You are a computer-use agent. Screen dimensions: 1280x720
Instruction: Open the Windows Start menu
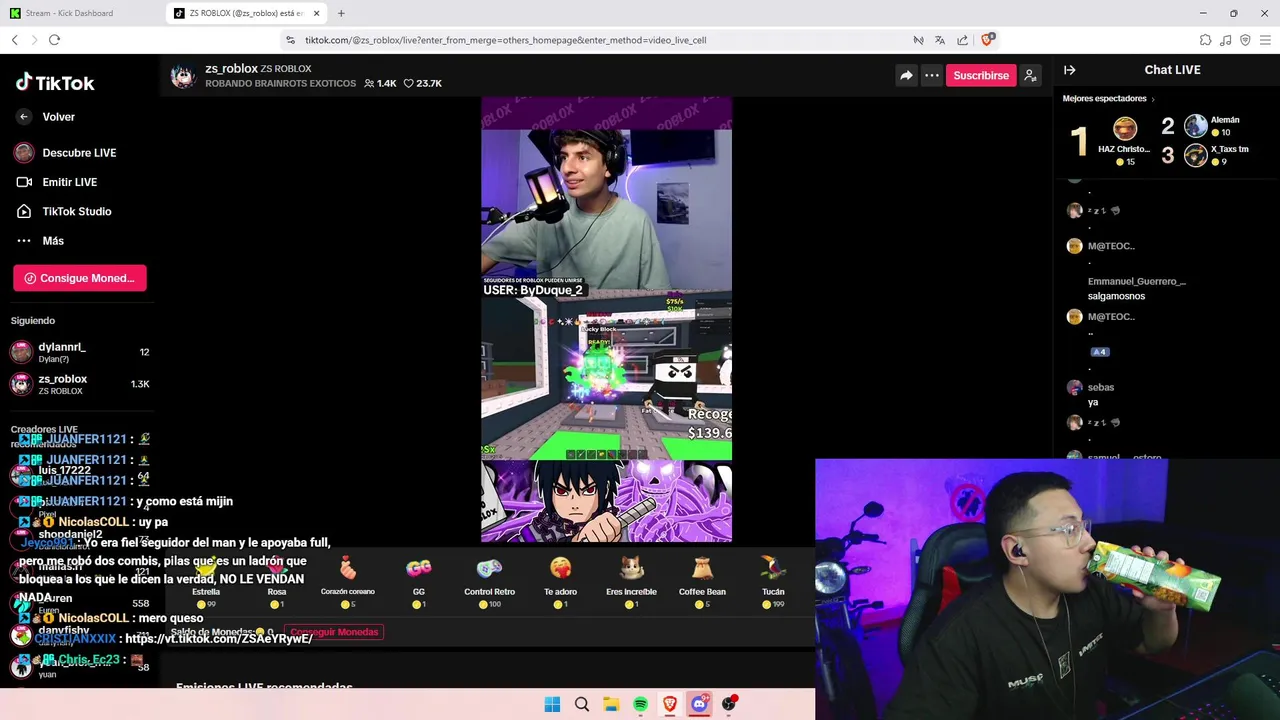(x=552, y=704)
